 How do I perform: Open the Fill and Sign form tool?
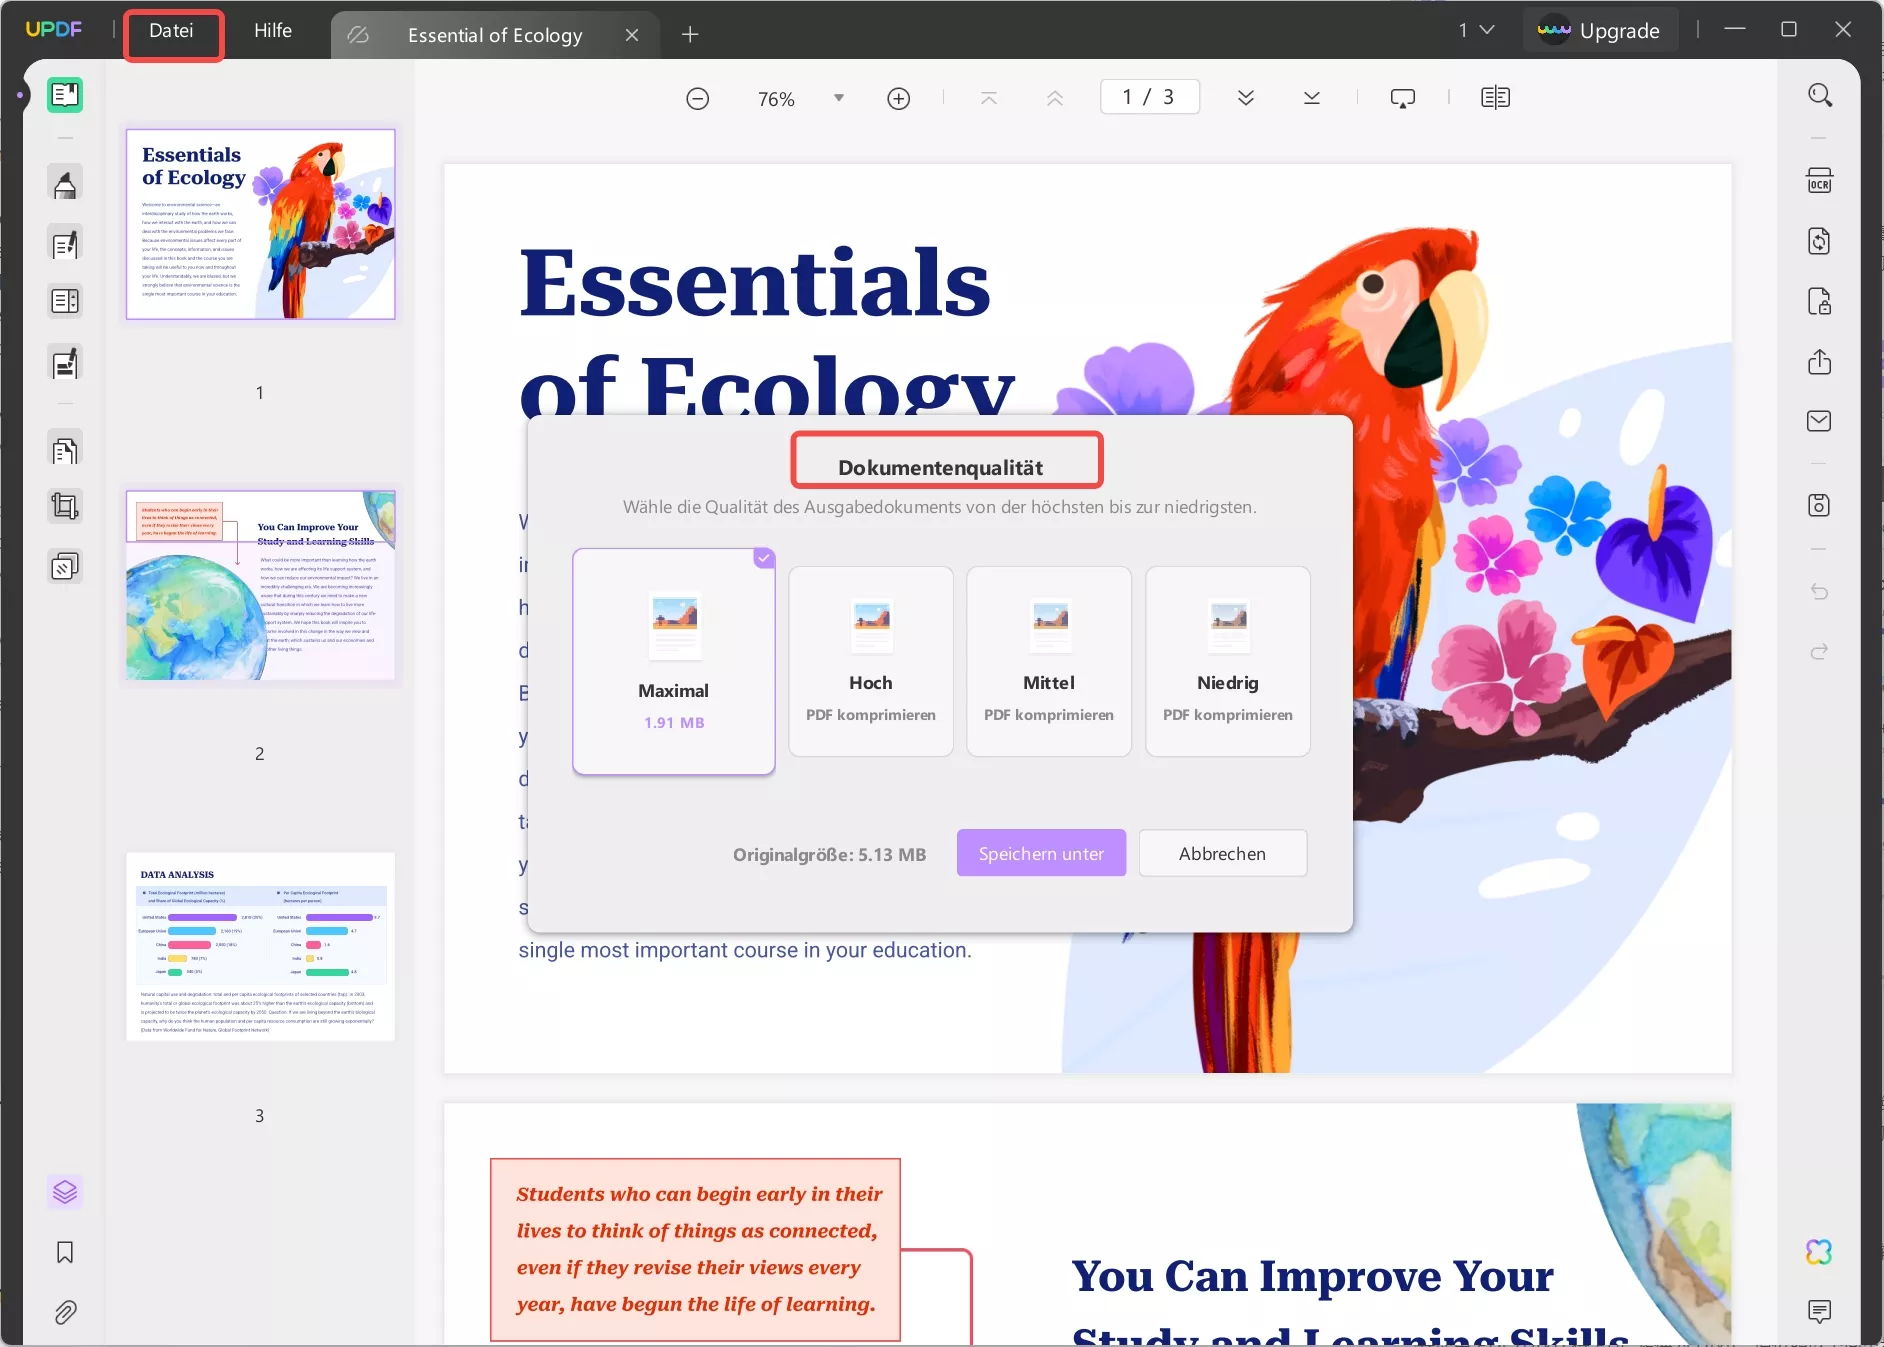[65, 363]
